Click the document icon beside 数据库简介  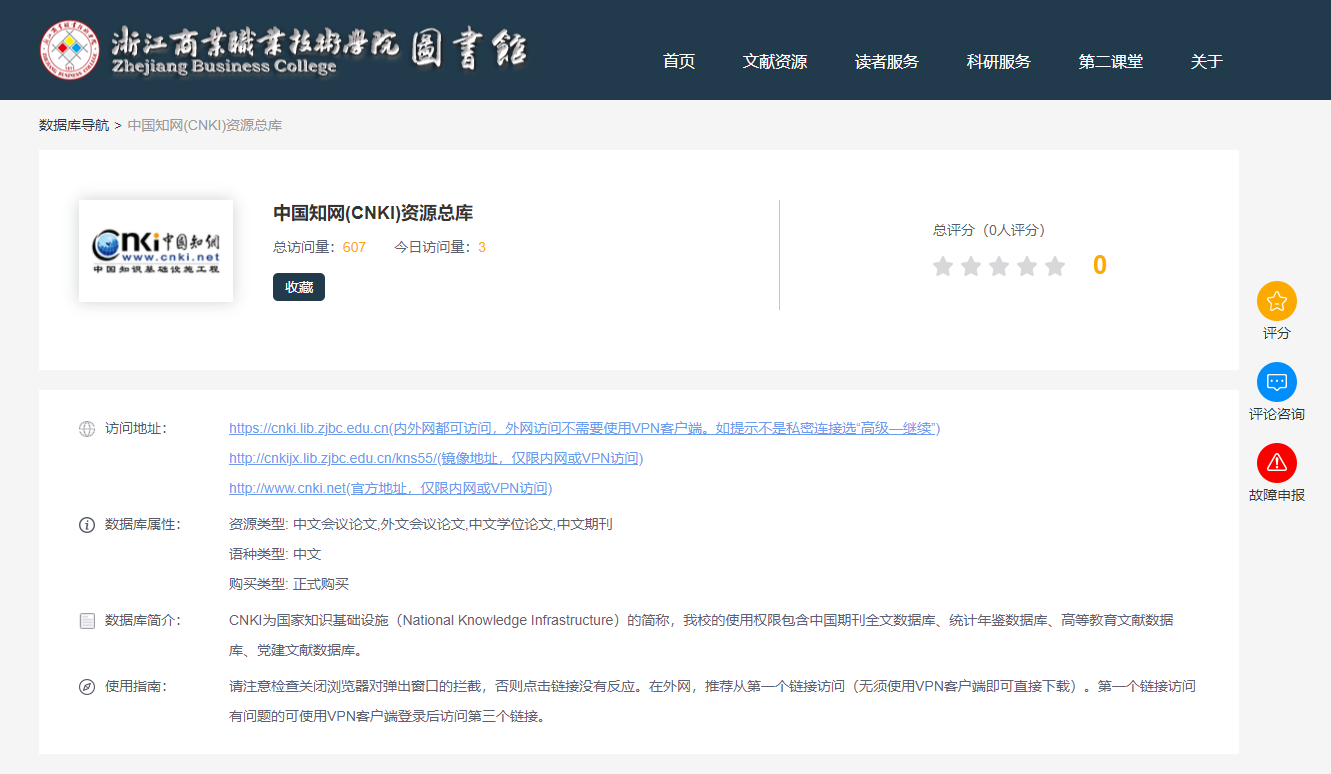click(87, 620)
